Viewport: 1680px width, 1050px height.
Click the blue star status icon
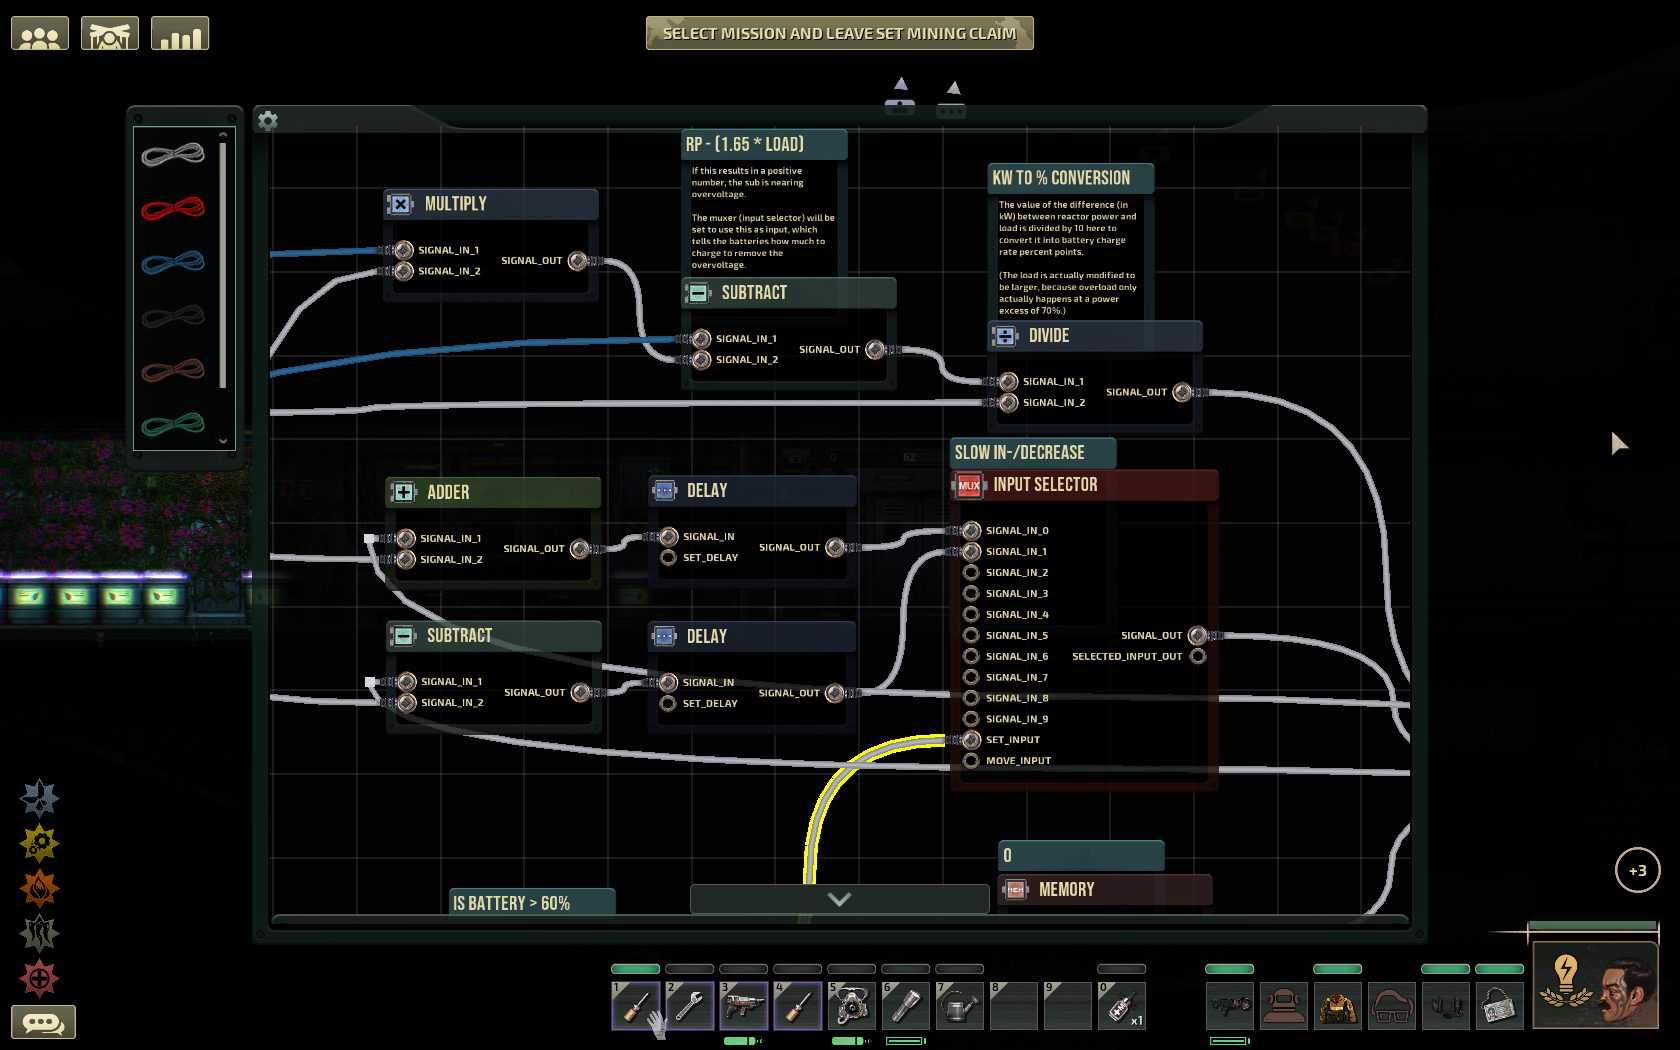click(40, 798)
